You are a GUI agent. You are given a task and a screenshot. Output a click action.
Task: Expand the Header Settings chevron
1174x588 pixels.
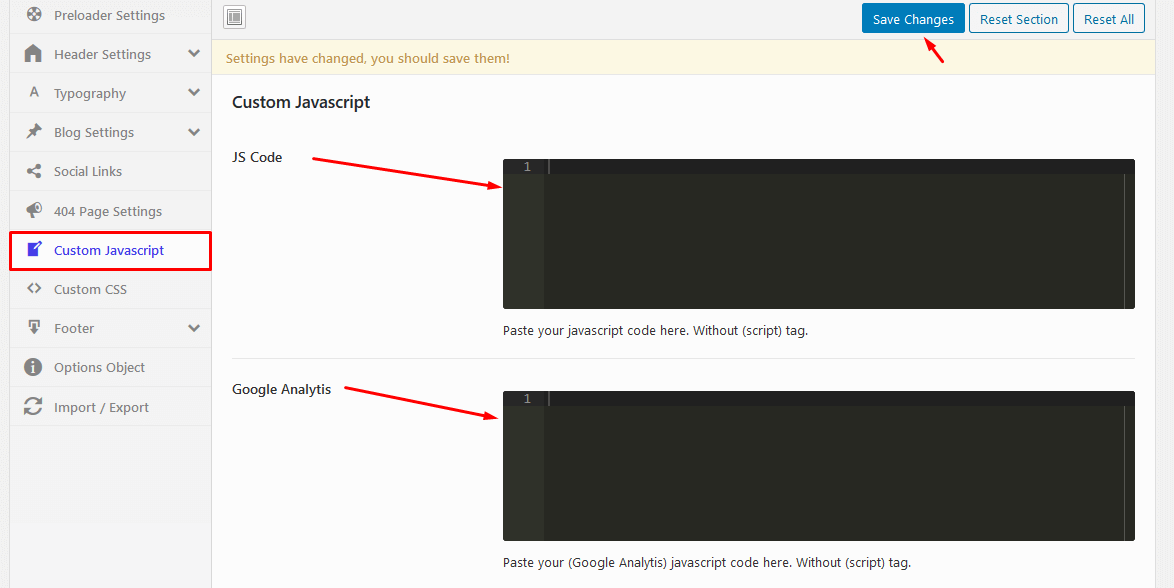point(194,54)
